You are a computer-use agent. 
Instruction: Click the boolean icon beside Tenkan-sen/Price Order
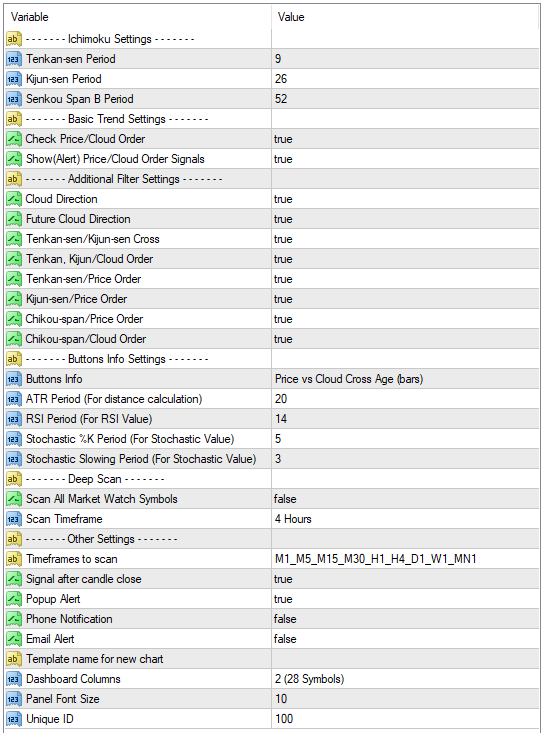tap(14, 279)
